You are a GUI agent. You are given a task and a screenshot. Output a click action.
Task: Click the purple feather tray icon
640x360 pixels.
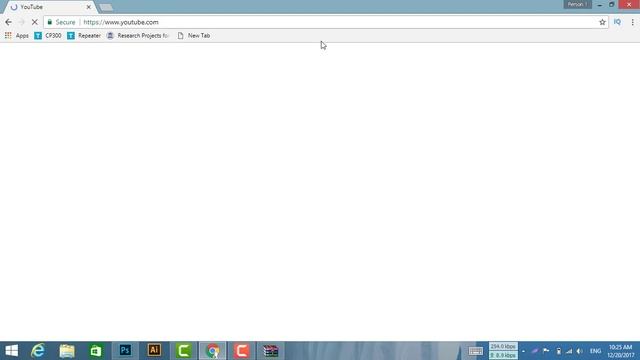coord(535,351)
